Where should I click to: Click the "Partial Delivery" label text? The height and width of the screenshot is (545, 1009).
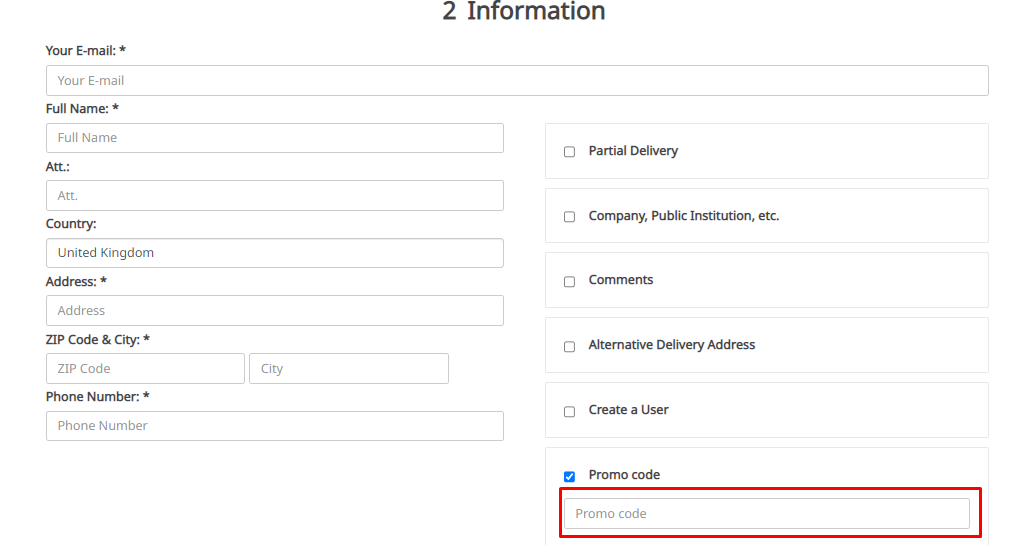coord(633,151)
